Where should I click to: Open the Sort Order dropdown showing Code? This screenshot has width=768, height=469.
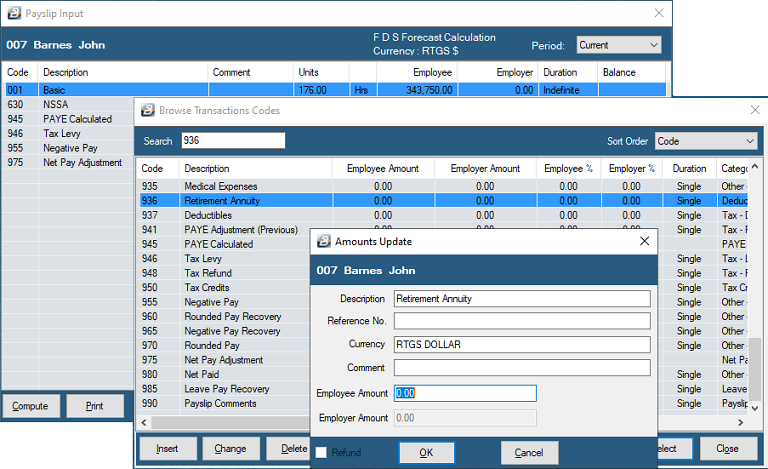(x=706, y=141)
